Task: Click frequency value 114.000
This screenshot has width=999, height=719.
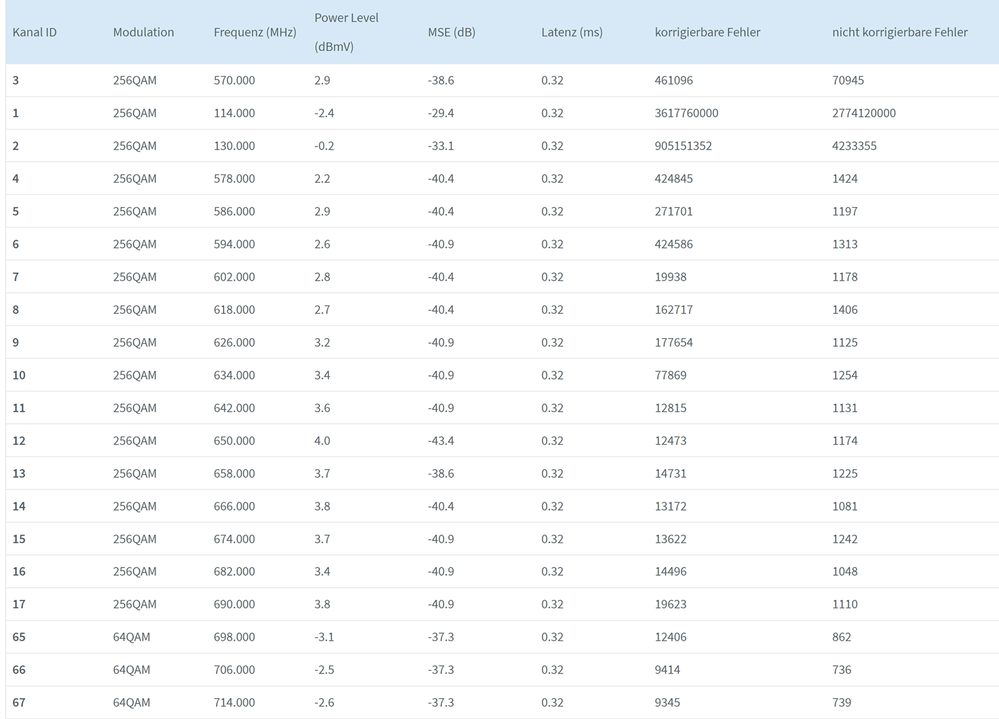Action: (234, 113)
